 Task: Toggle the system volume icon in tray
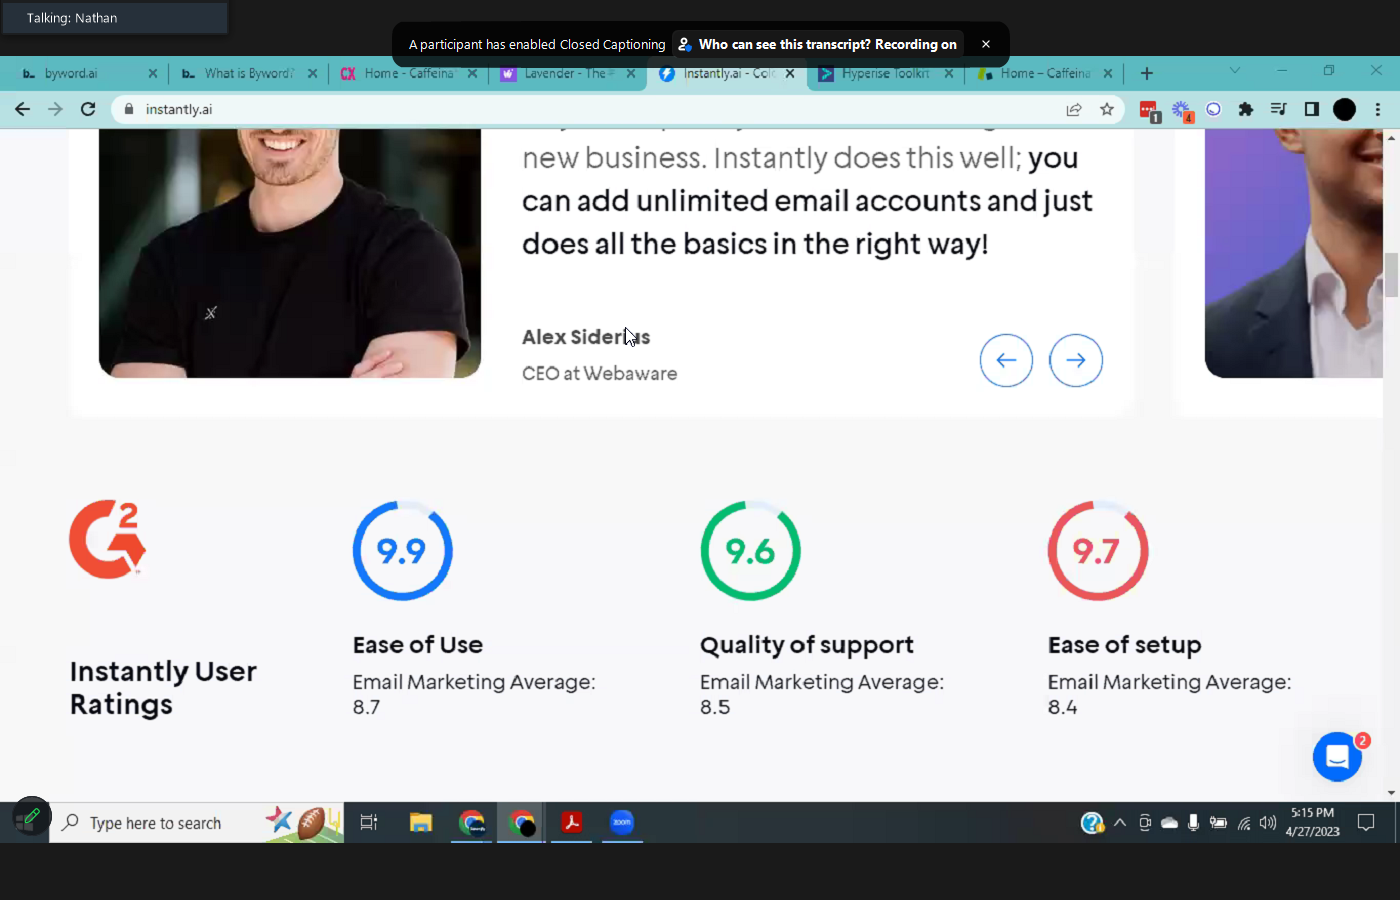pyautogui.click(x=1268, y=823)
